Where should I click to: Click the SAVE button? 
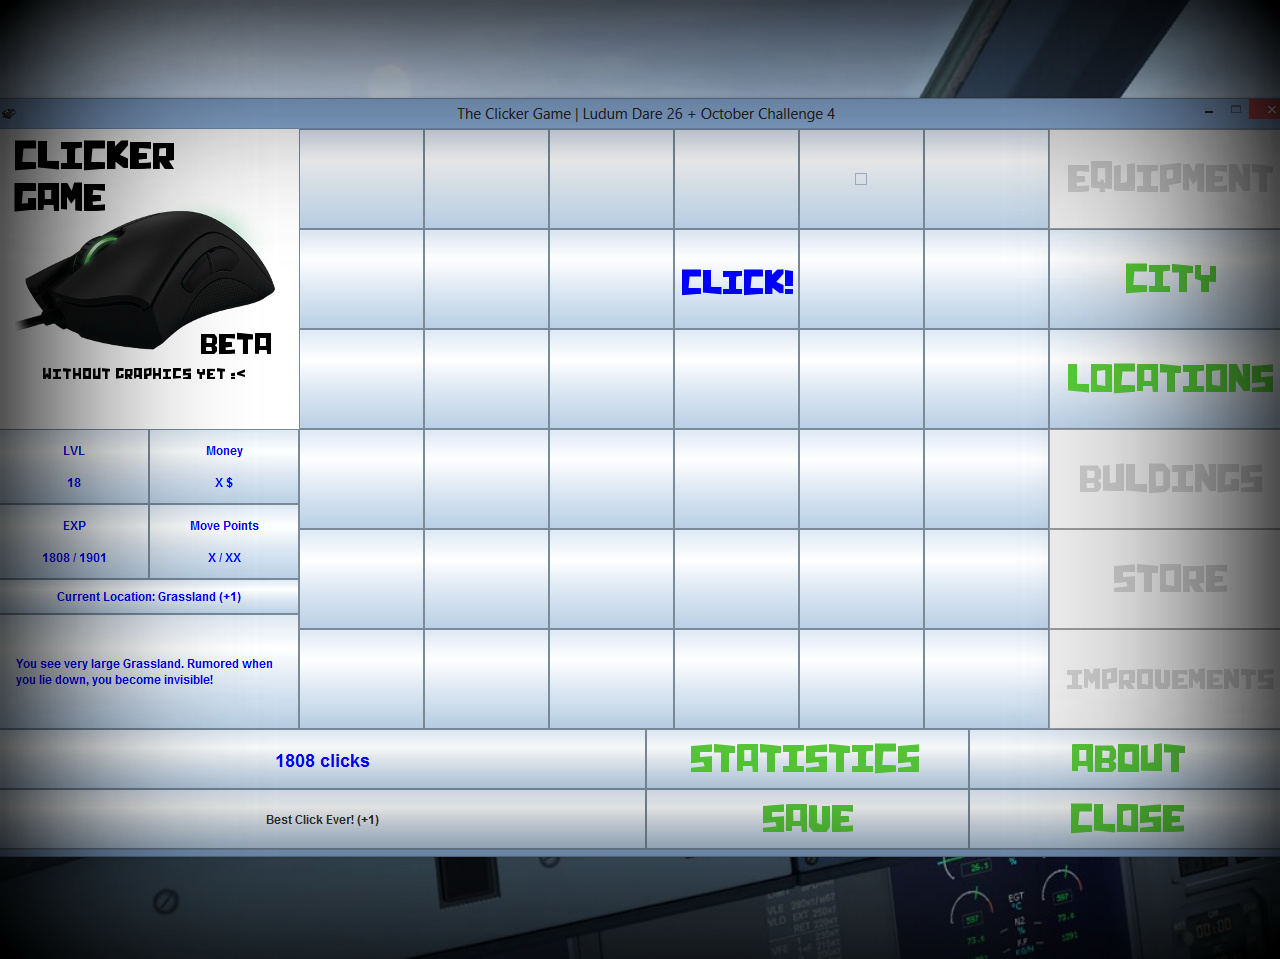coord(806,819)
